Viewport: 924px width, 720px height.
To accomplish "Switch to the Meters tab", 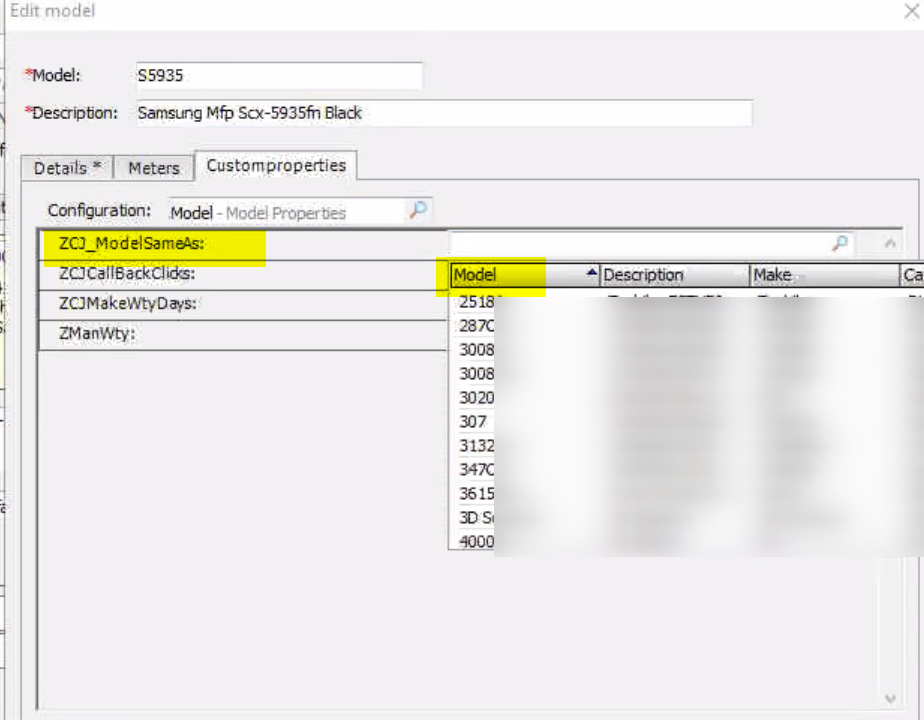I will 154,168.
